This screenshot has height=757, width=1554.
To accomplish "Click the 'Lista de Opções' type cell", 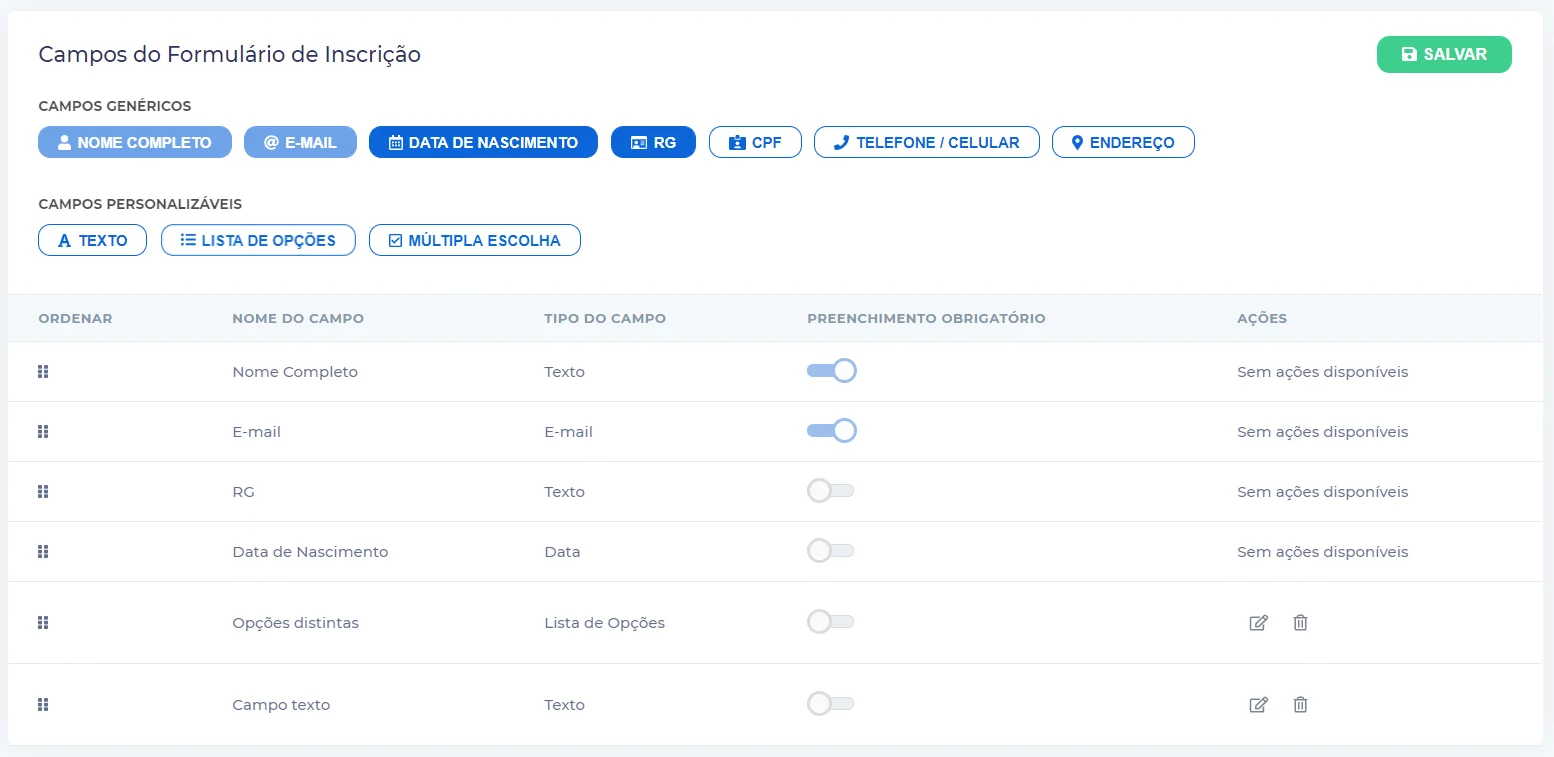I will point(604,623).
